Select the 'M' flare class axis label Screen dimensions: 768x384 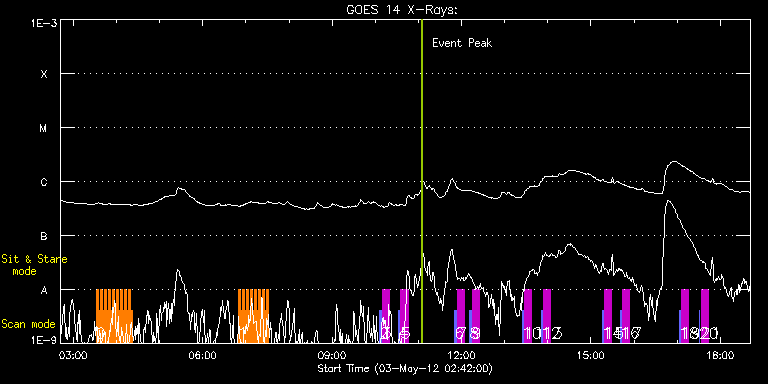click(44, 128)
